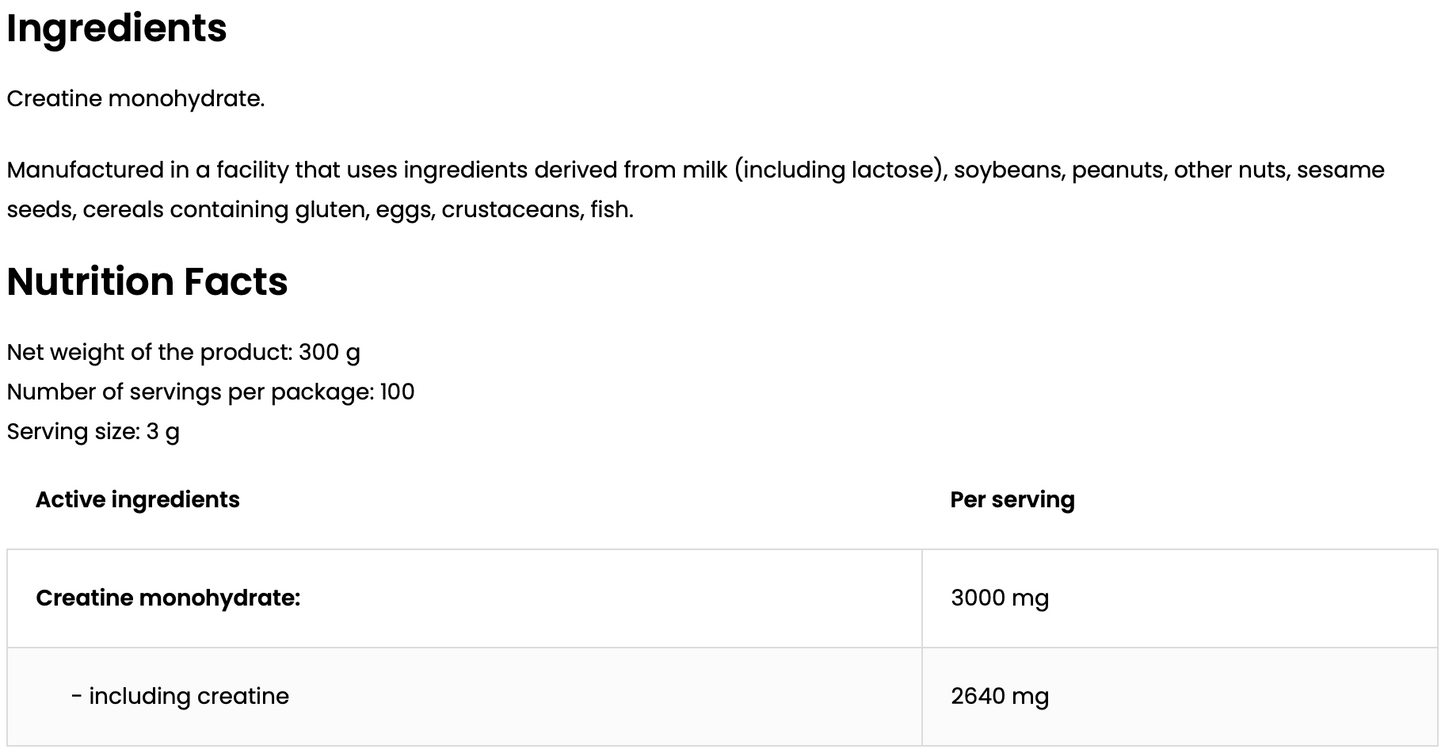Click the Nutrition Facts heading
Viewport: 1445px width, 753px height.
(x=147, y=282)
